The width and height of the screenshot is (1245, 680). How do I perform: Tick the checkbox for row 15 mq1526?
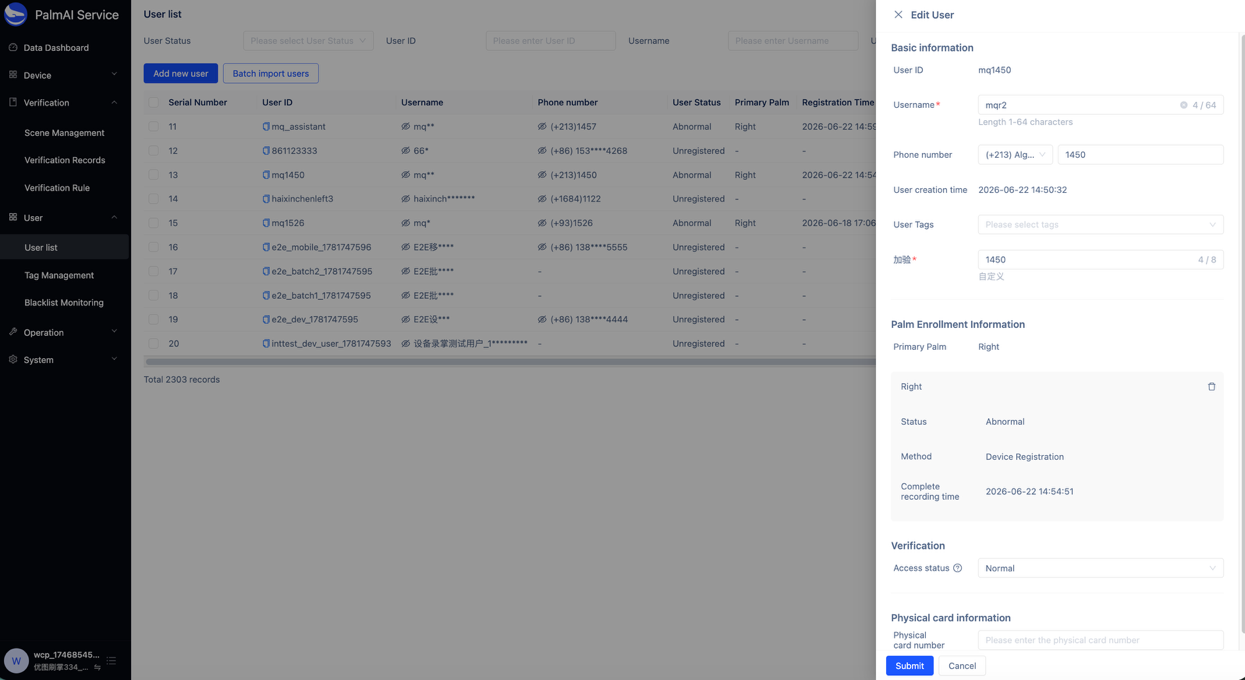point(153,223)
